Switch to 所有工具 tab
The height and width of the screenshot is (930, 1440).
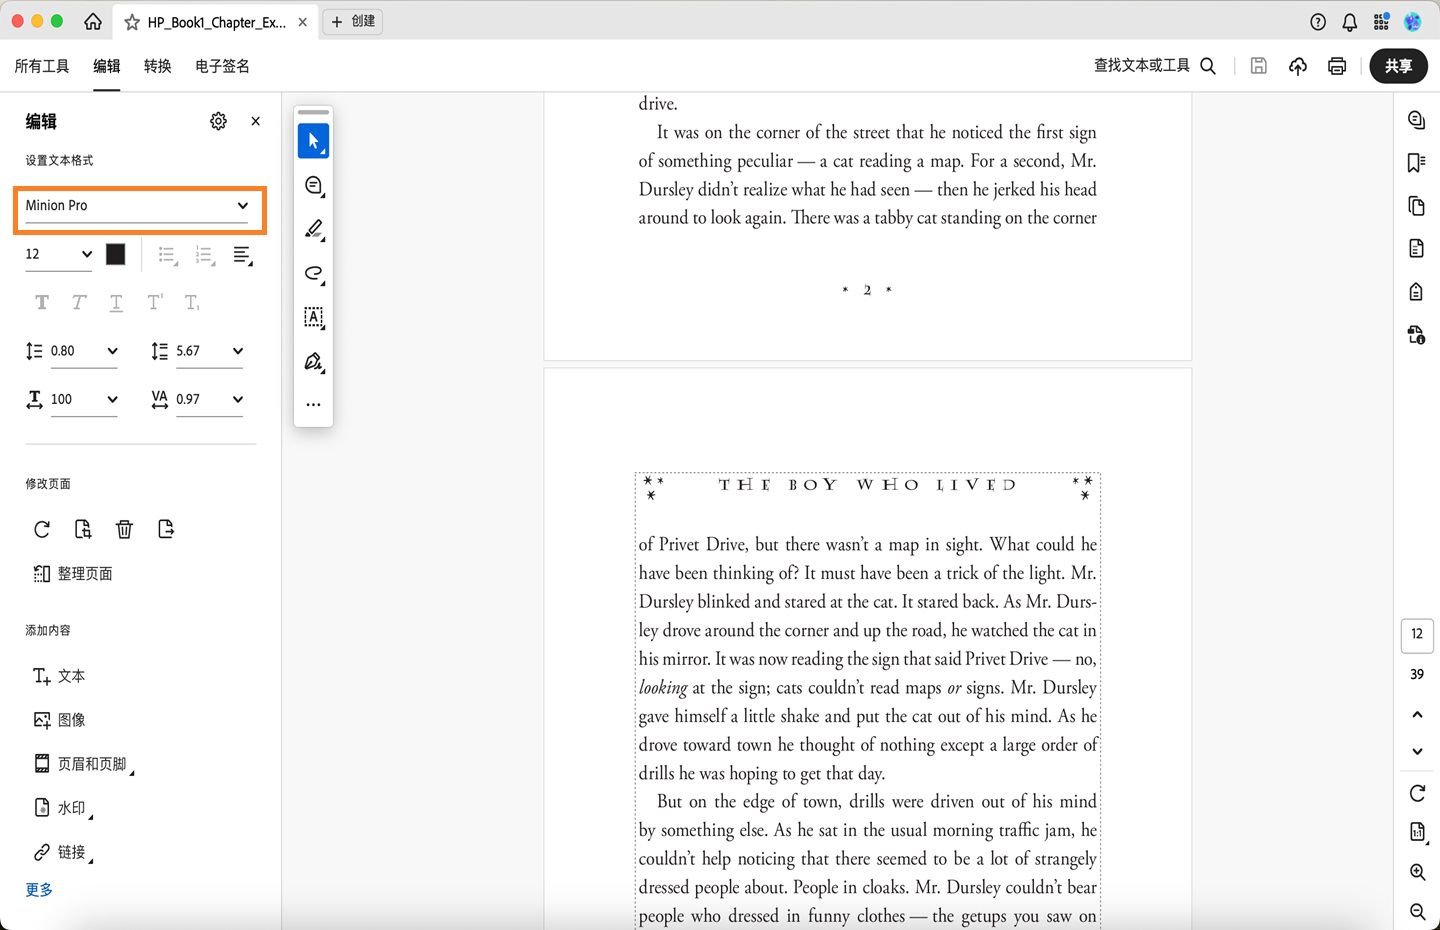(42, 66)
